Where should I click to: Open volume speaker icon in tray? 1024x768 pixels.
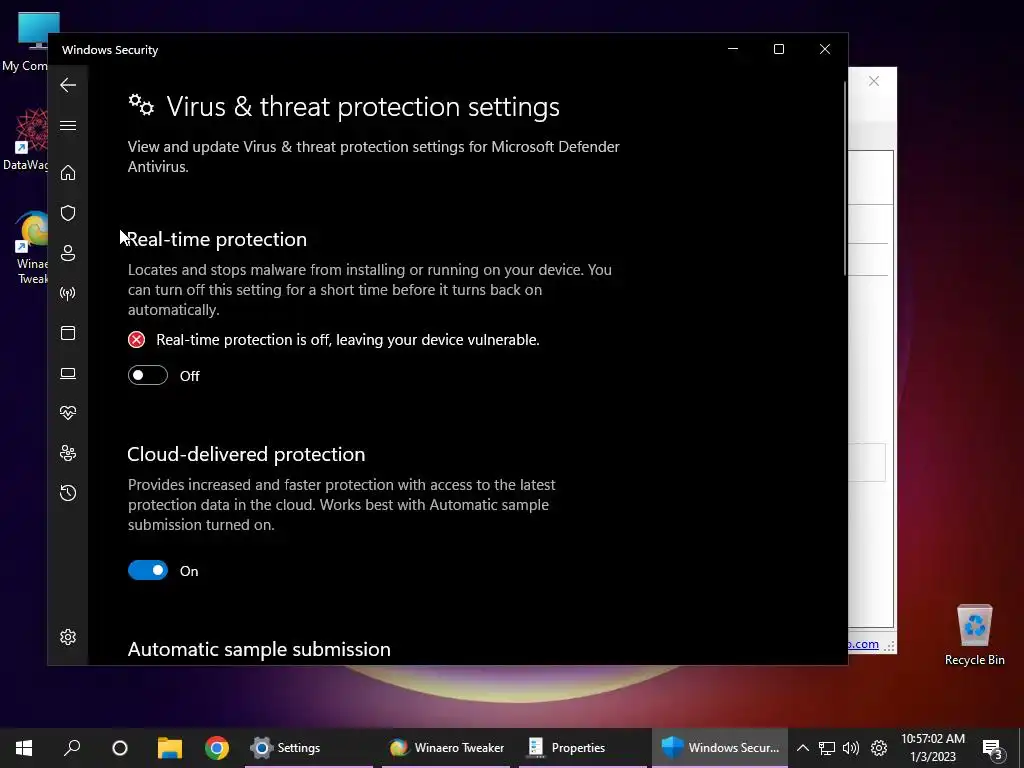pos(851,748)
